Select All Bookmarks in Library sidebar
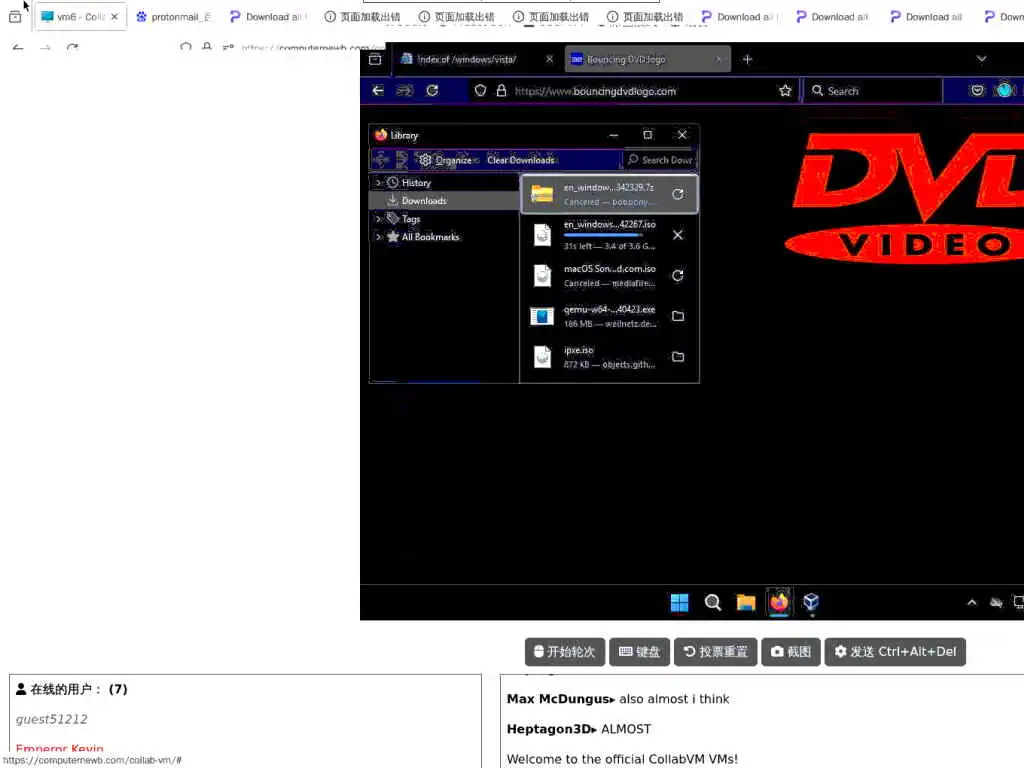The image size is (1024, 768). [445, 237]
